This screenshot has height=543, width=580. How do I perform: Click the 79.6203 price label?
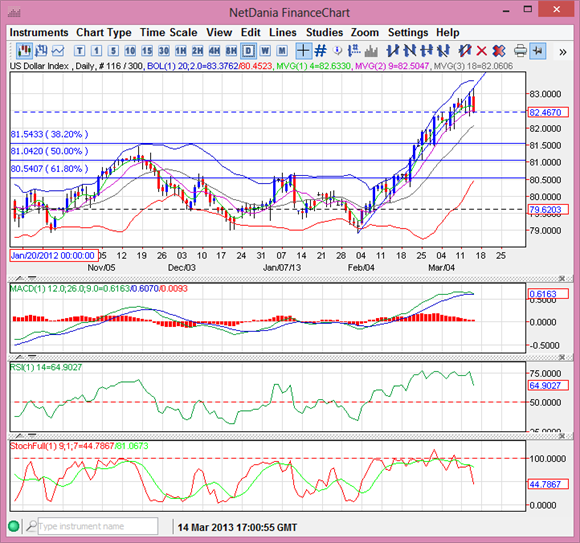click(548, 210)
